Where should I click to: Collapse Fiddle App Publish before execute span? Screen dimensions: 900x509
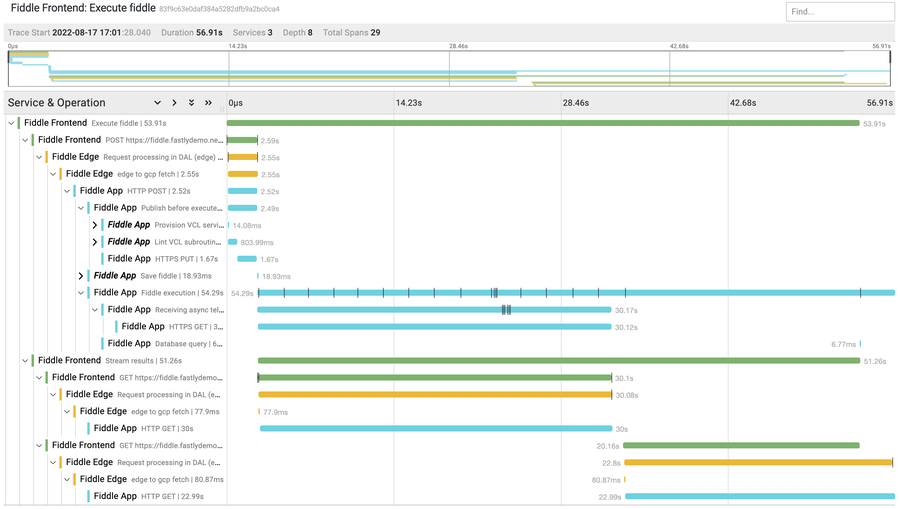[x=81, y=208]
